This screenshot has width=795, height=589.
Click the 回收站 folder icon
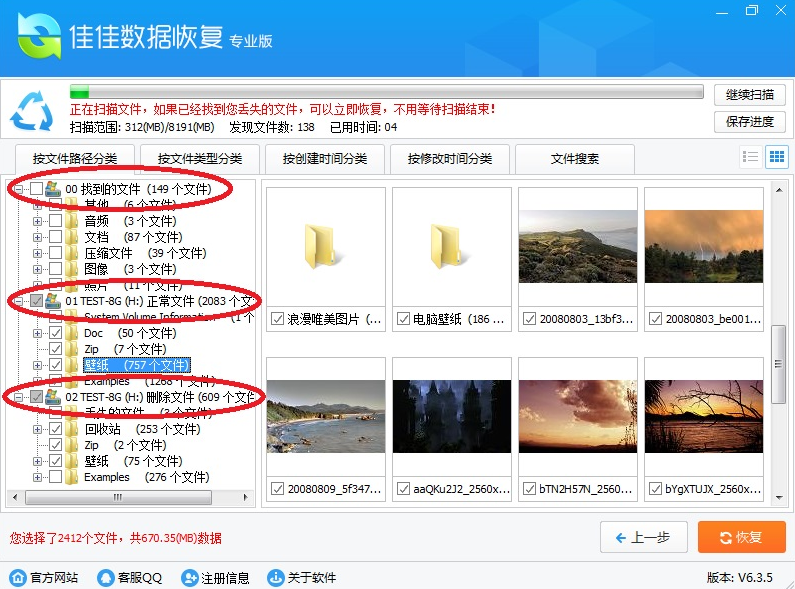(x=72, y=429)
